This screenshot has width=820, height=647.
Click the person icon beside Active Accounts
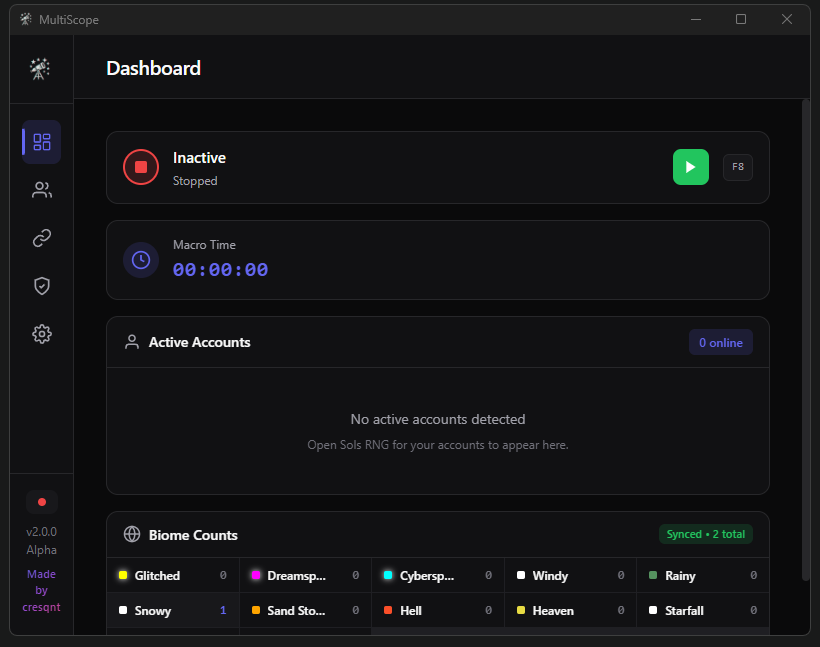131,342
